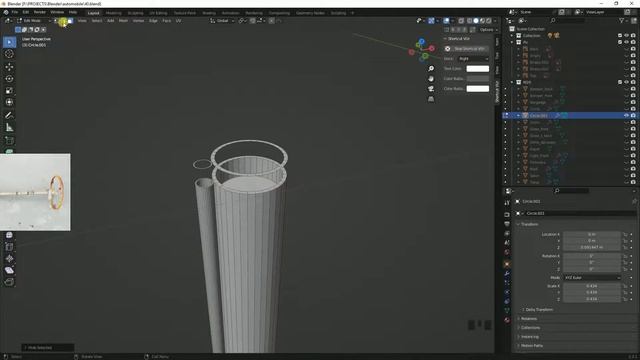Select the Measure tool
640x360 pixels.
coord(9,127)
